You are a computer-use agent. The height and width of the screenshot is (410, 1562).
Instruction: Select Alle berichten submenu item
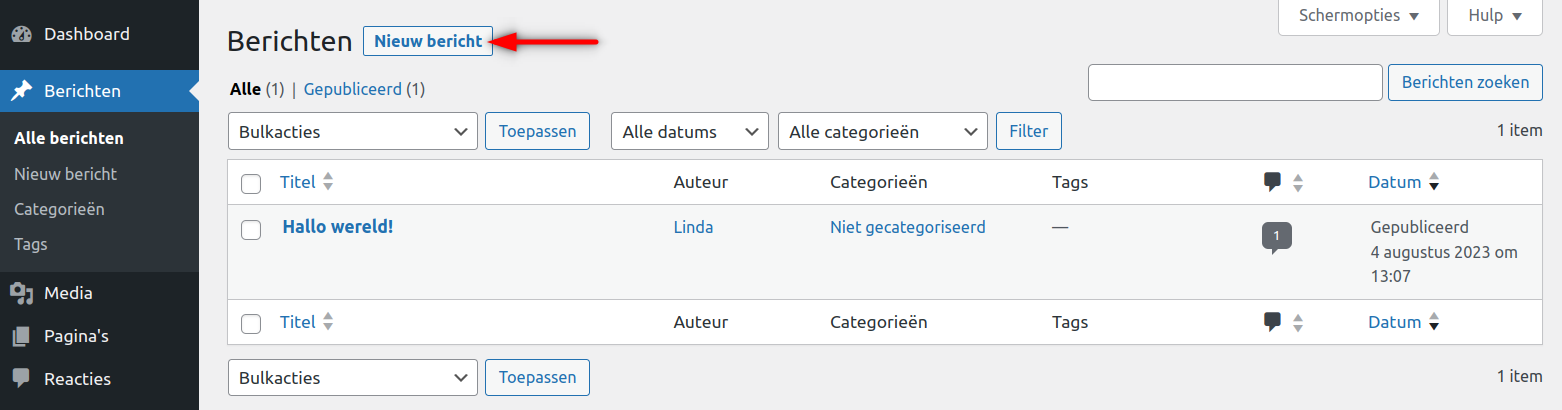[69, 138]
